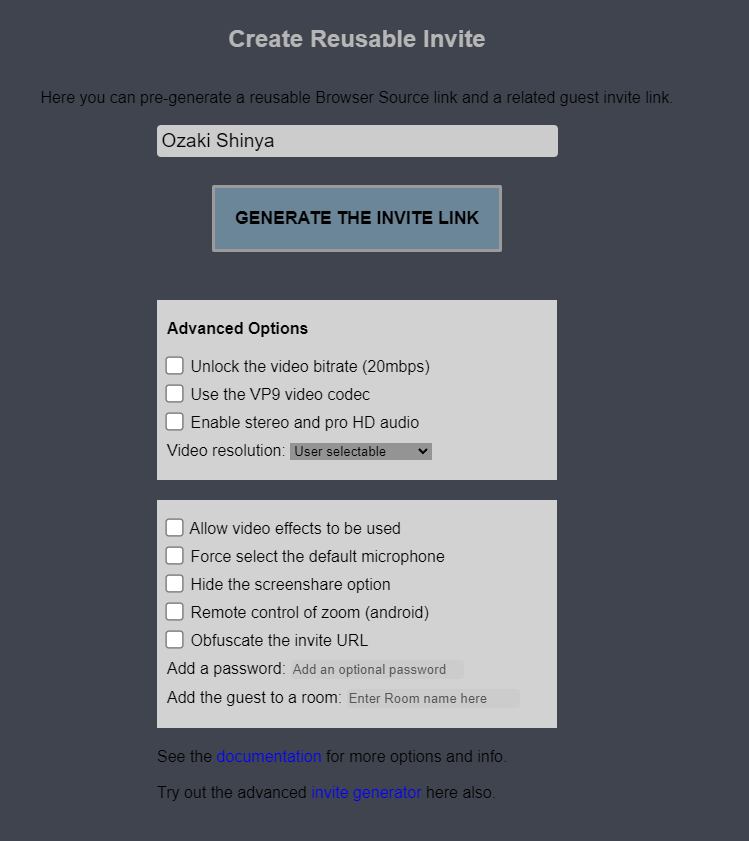Open the Video resolution dropdown
The width and height of the screenshot is (749, 841).
click(360, 452)
